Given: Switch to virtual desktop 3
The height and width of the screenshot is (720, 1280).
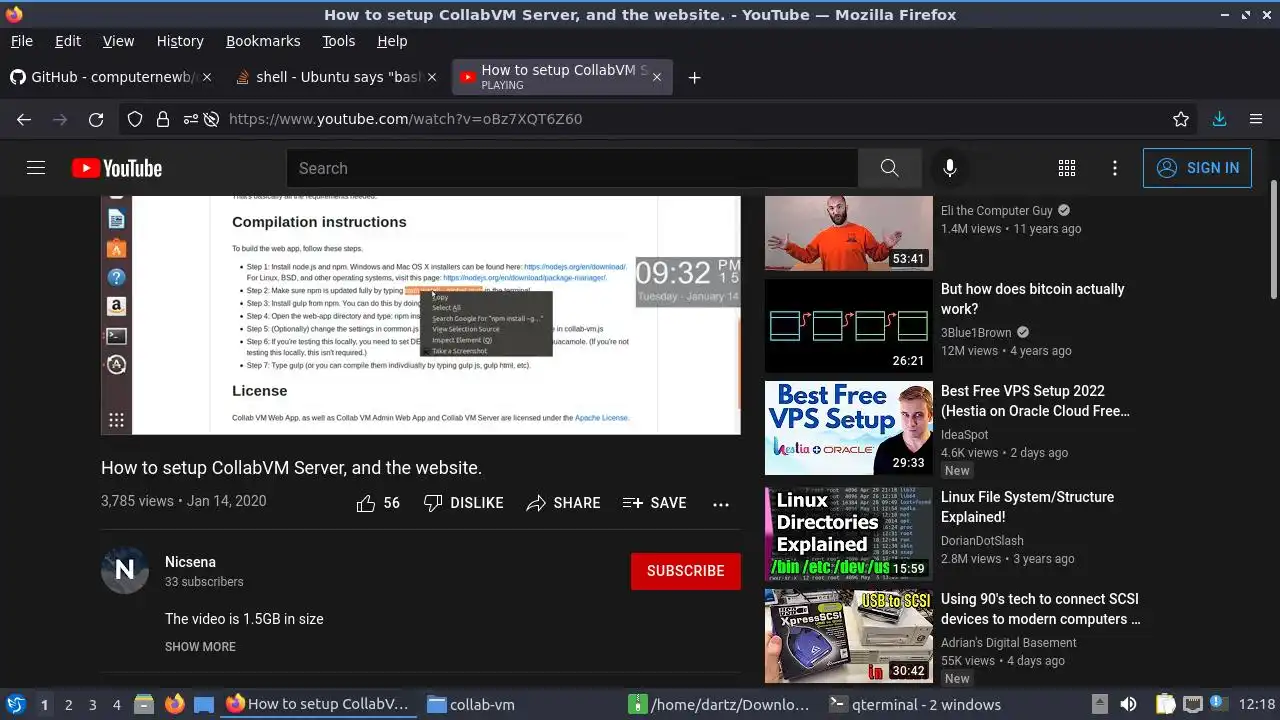Looking at the screenshot, I should [x=92, y=704].
